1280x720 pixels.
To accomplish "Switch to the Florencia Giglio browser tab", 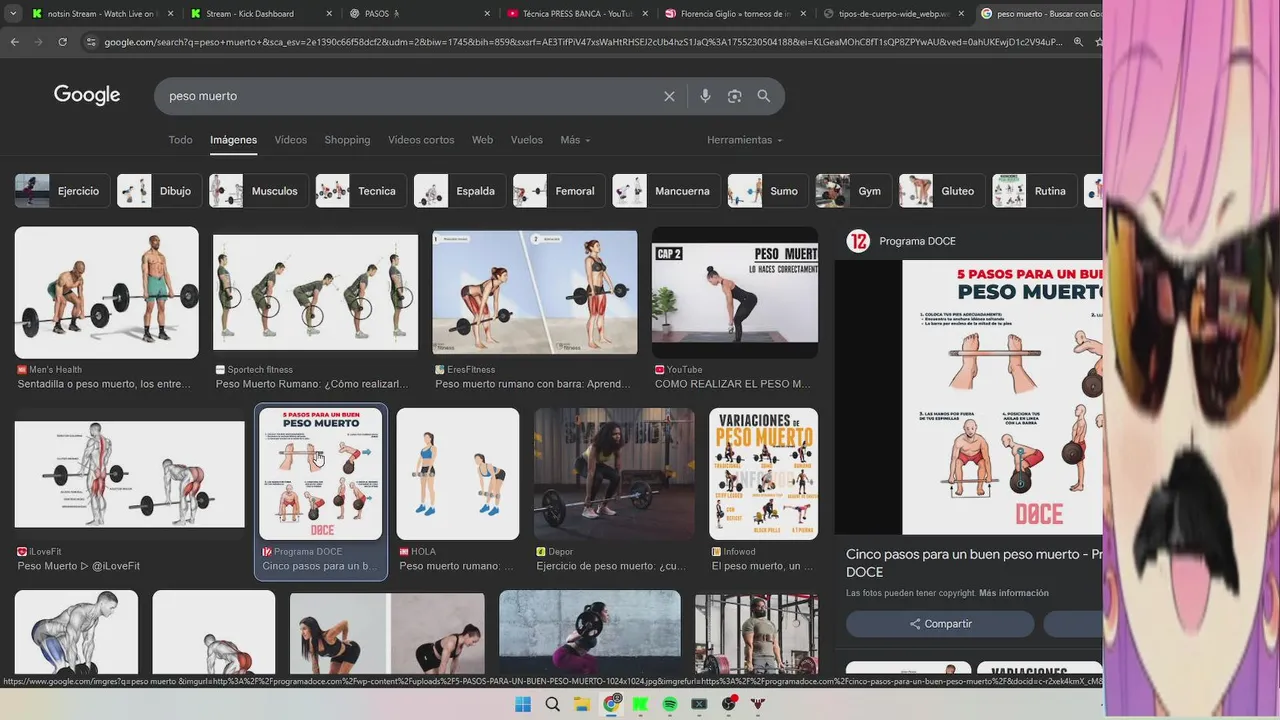I will click(734, 14).
